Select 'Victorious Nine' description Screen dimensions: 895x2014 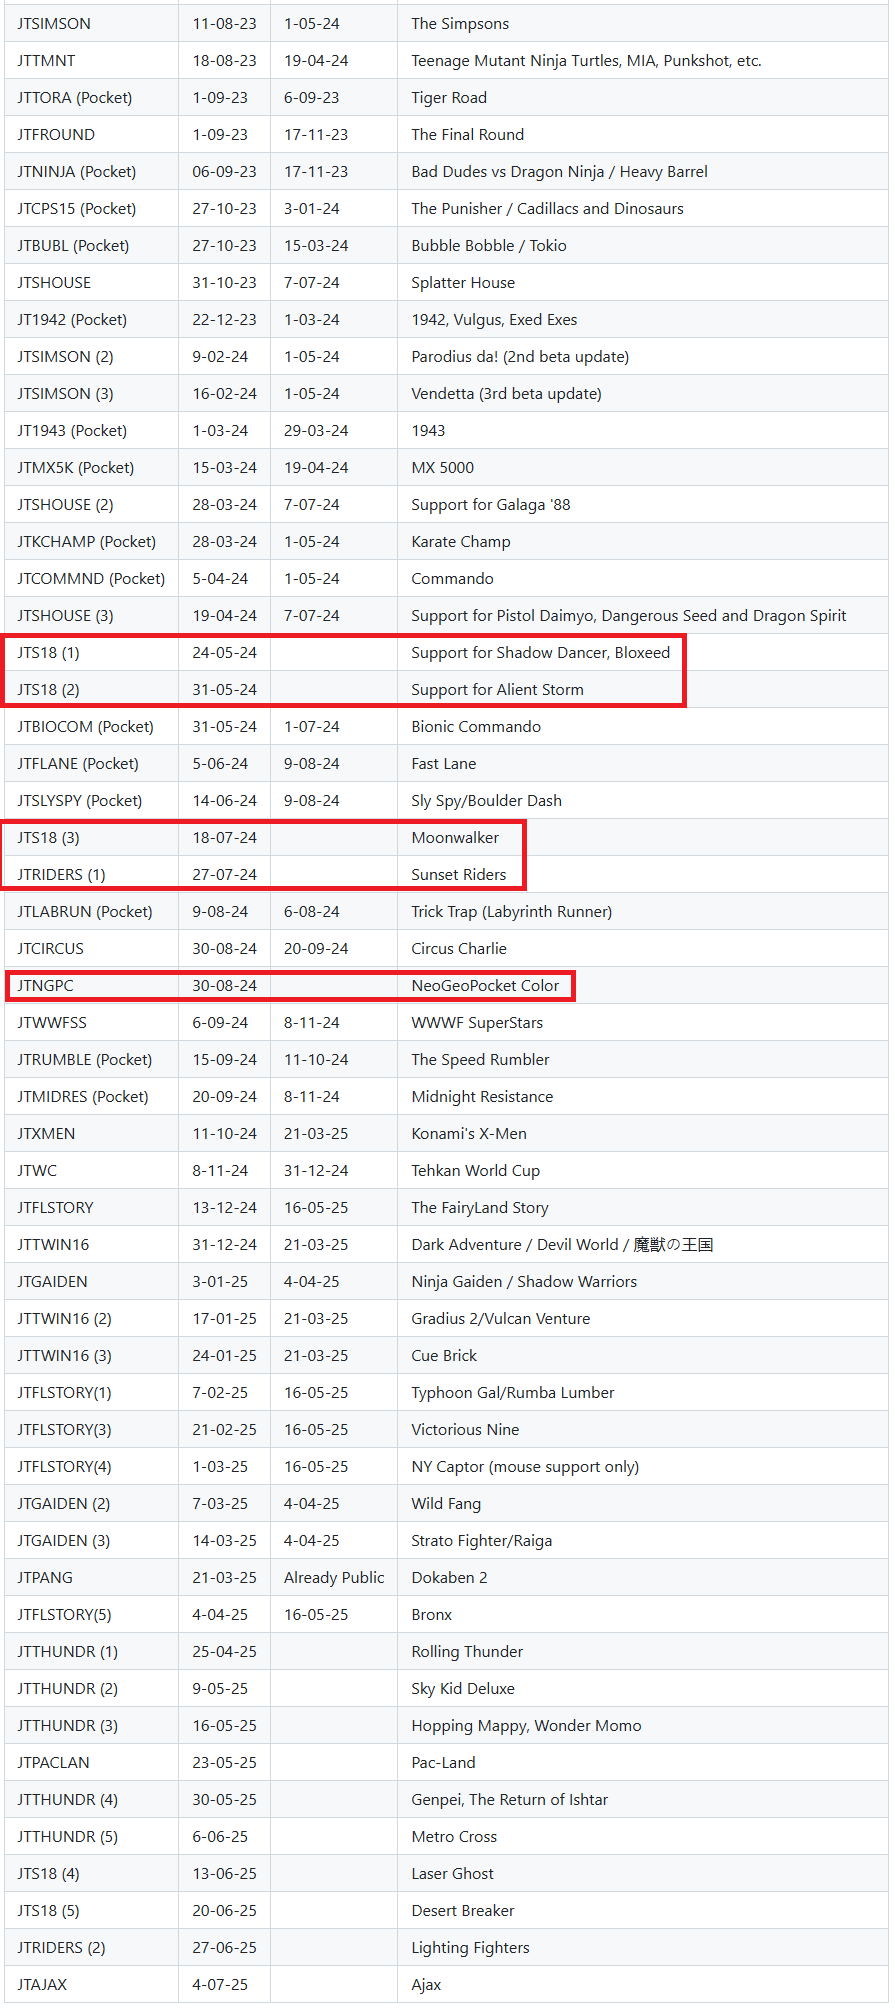tap(465, 1430)
